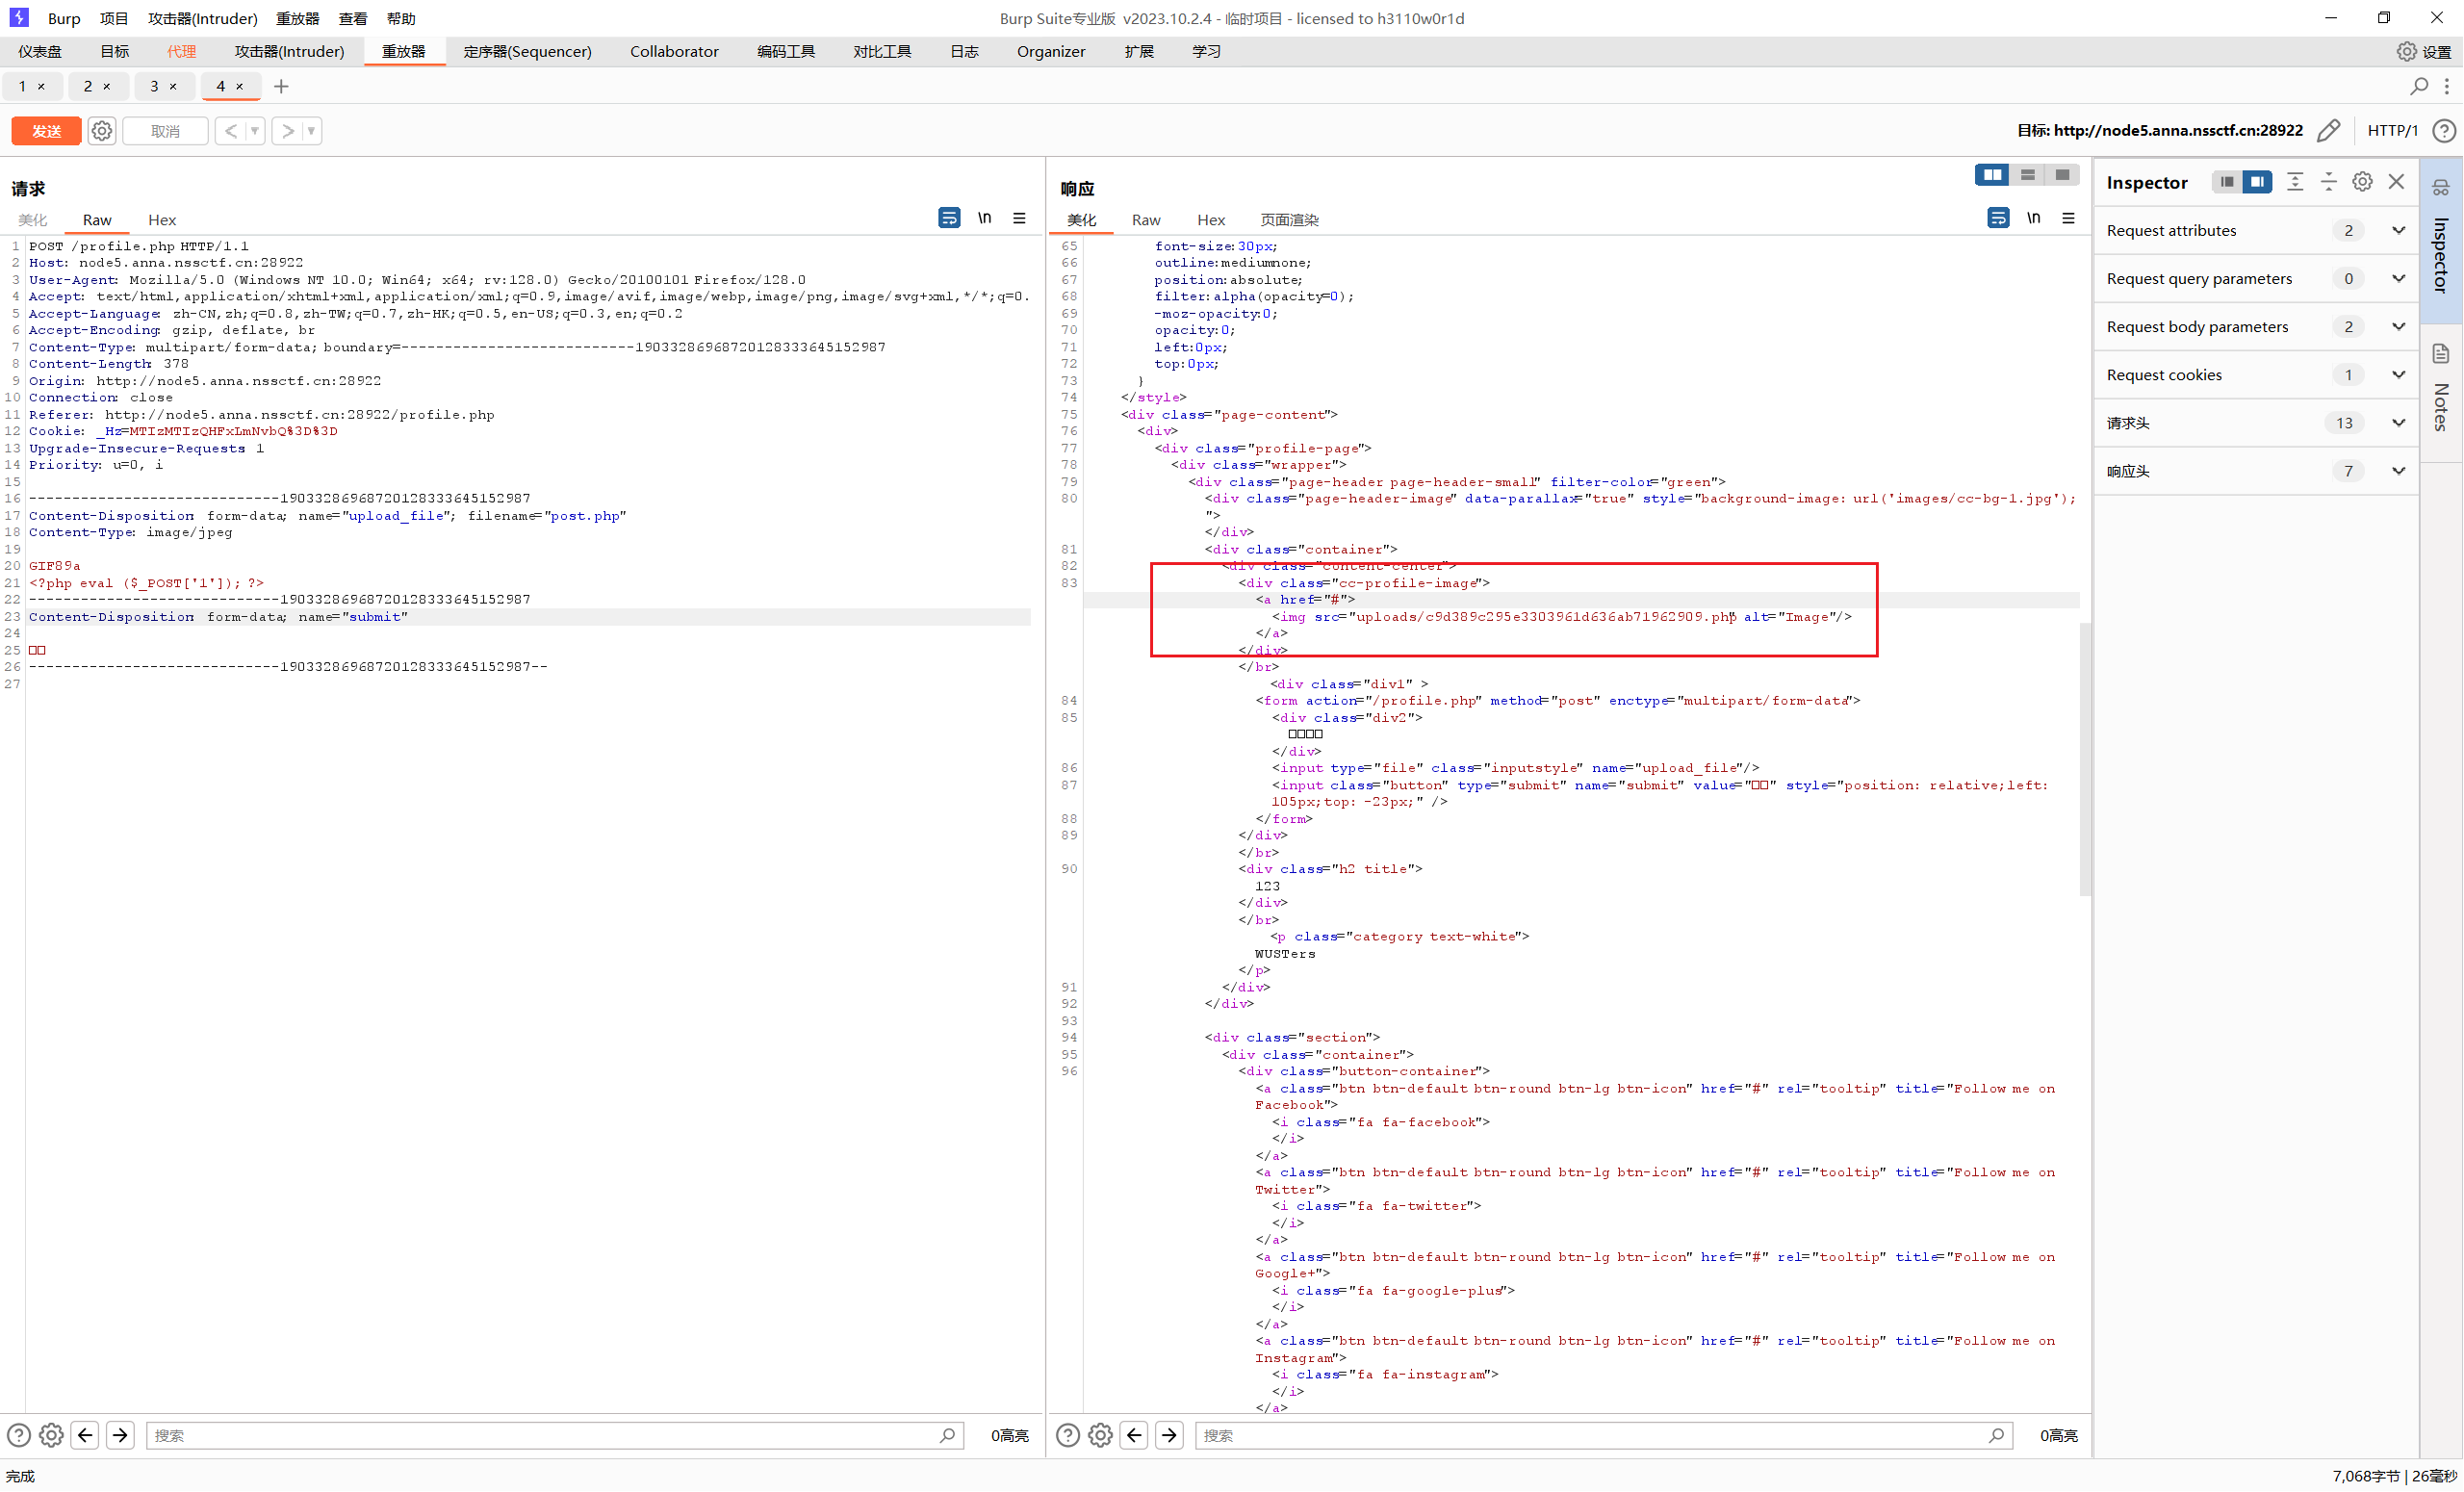Open Inspector settings gear

point(2362,182)
